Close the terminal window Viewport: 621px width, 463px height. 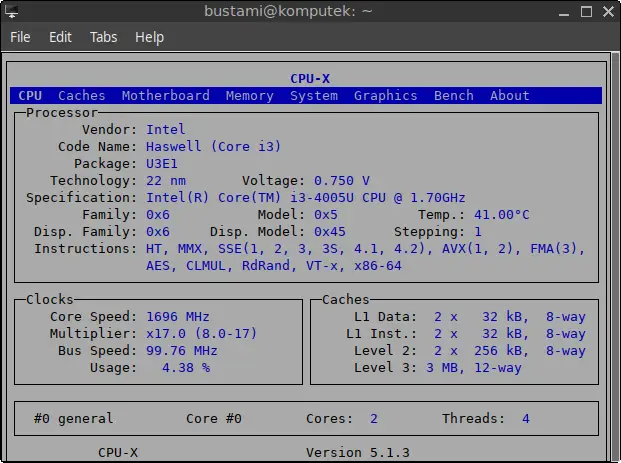click(x=608, y=11)
